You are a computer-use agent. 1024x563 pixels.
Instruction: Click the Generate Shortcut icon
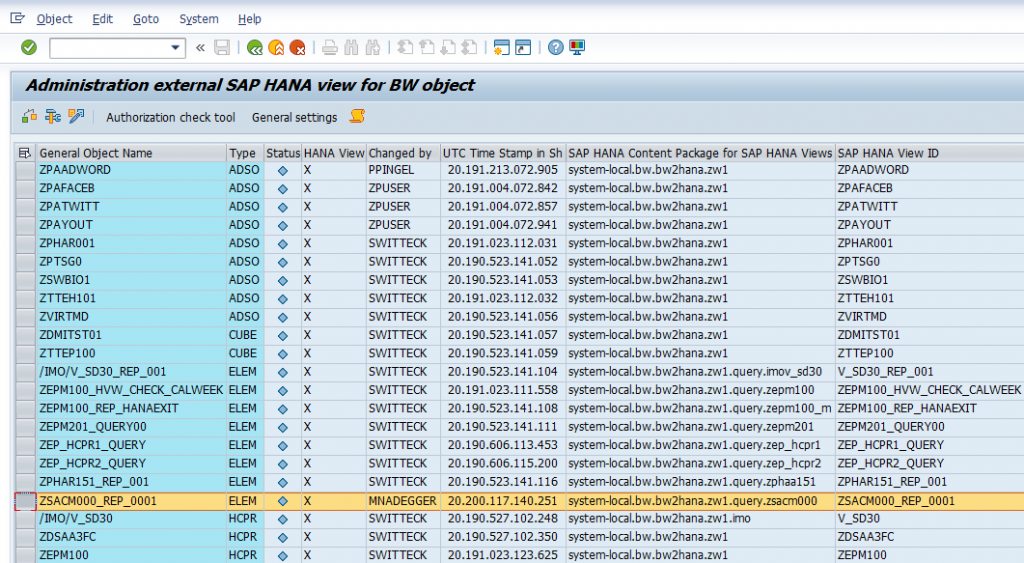point(523,48)
